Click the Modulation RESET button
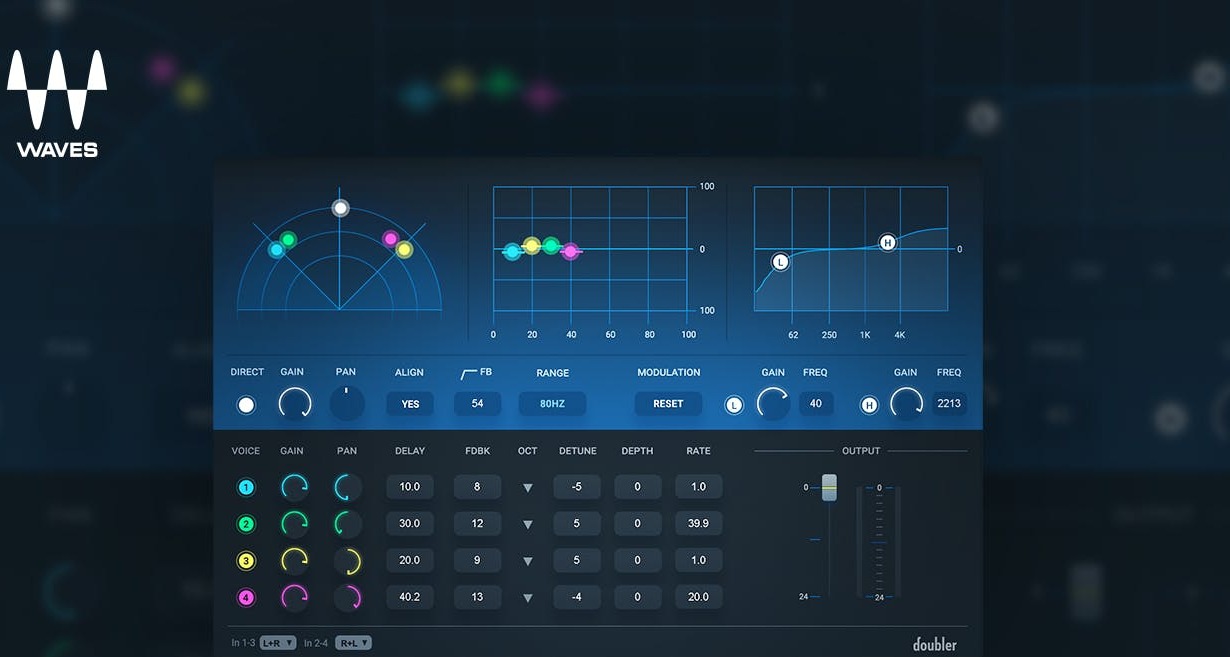Screen dimensions: 1230x657 [668, 404]
